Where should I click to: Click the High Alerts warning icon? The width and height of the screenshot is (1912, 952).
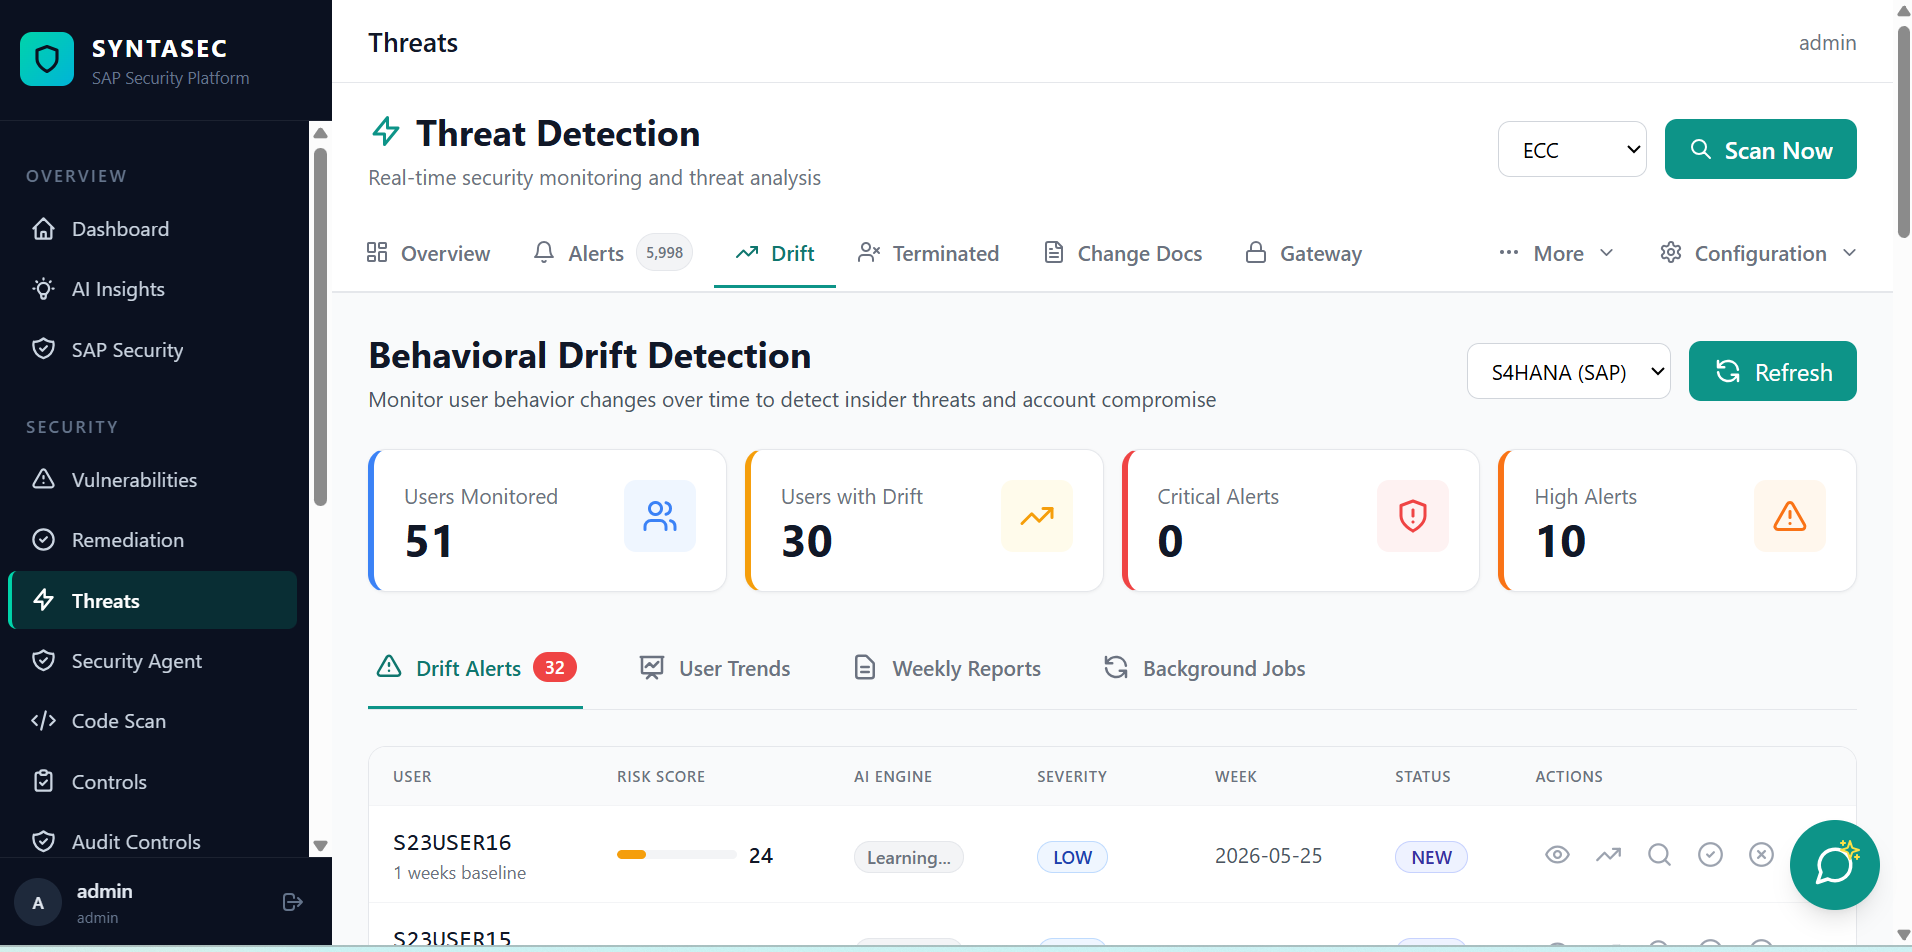click(1790, 516)
